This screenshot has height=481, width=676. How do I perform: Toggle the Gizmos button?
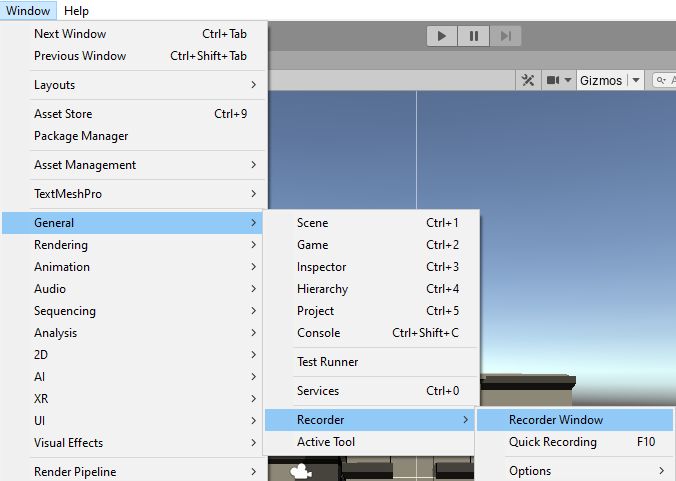[x=600, y=80]
